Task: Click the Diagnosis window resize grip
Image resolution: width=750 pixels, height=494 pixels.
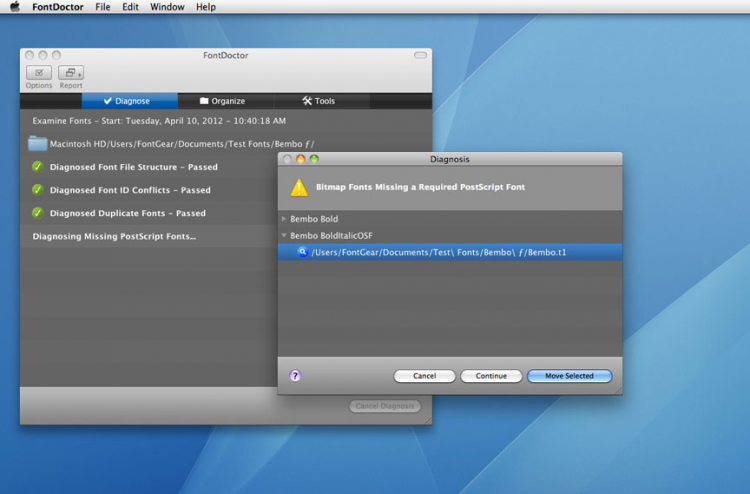Action: 618,391
